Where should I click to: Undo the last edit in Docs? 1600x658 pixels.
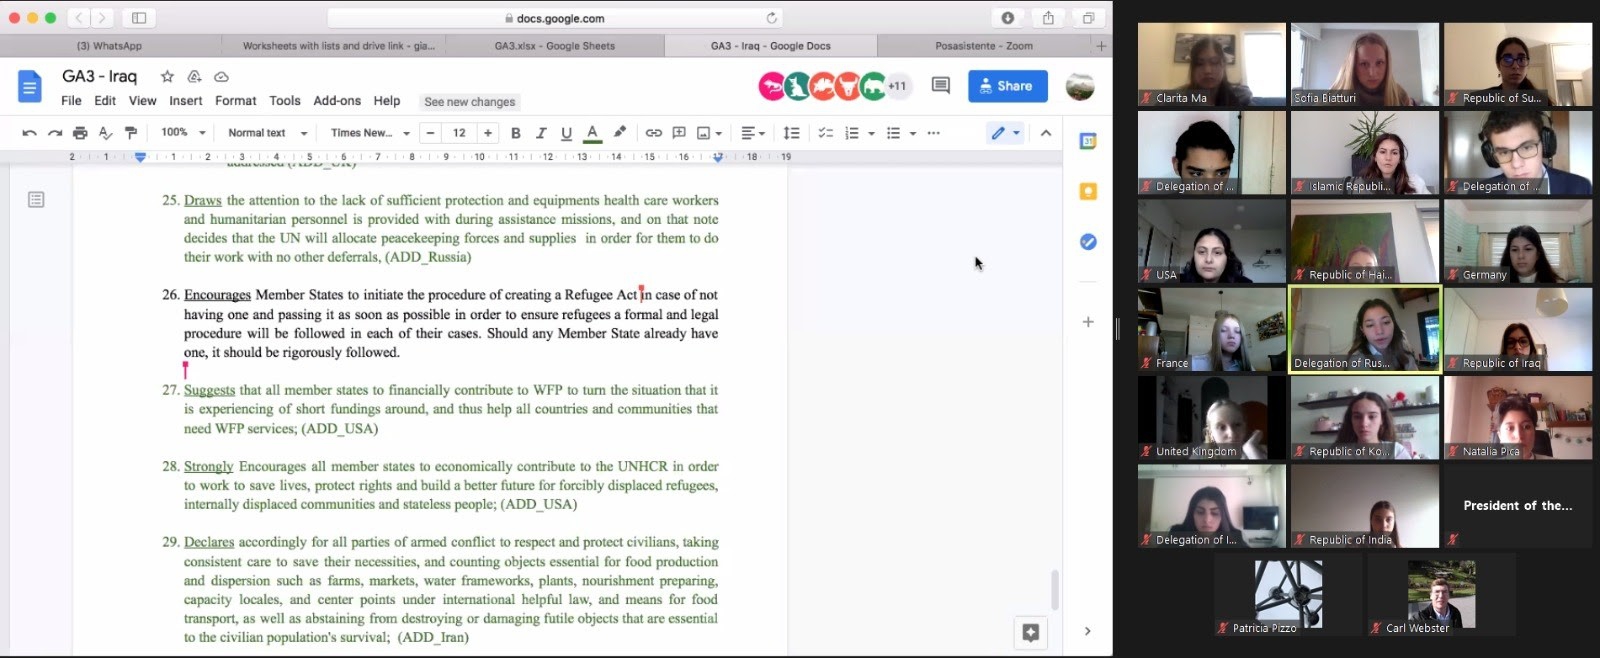[x=29, y=133]
